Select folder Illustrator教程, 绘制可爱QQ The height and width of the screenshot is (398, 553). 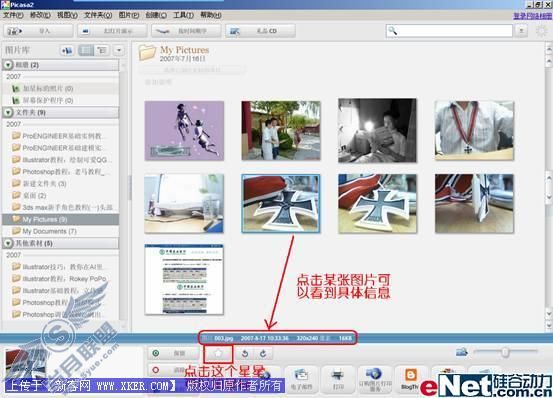pos(61,160)
